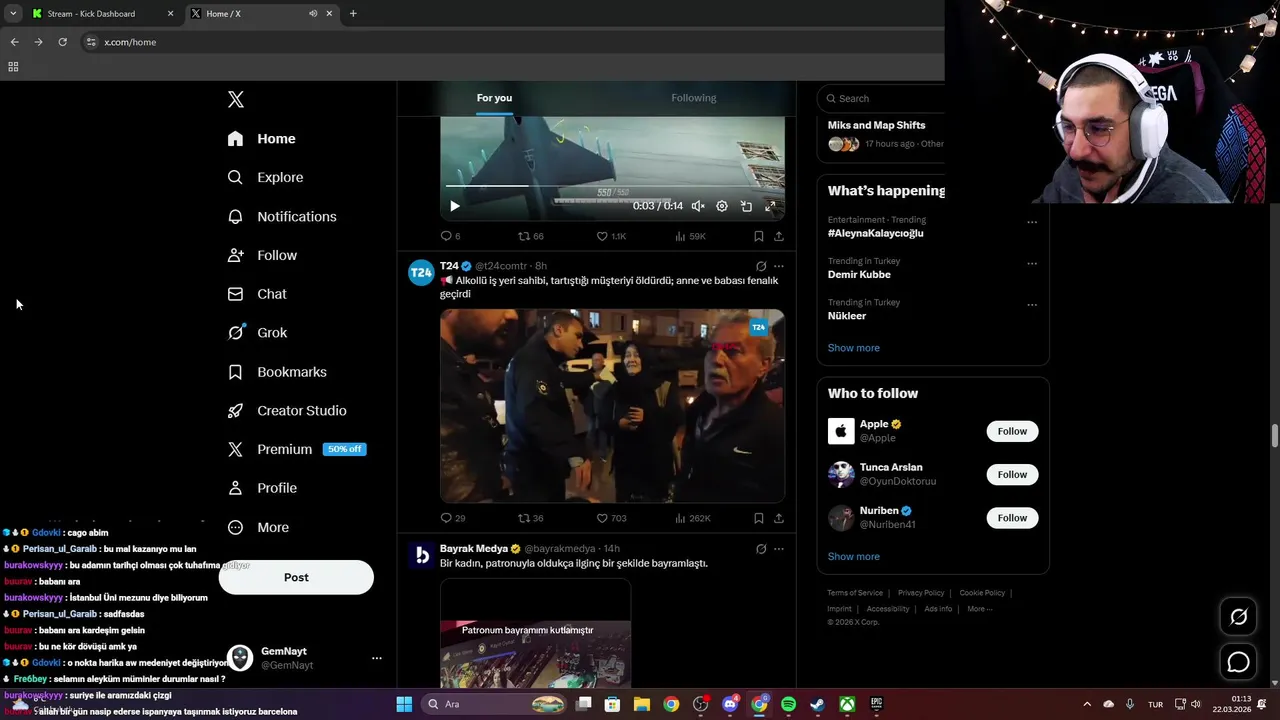Open T24 post video thumbnail

click(x=612, y=405)
